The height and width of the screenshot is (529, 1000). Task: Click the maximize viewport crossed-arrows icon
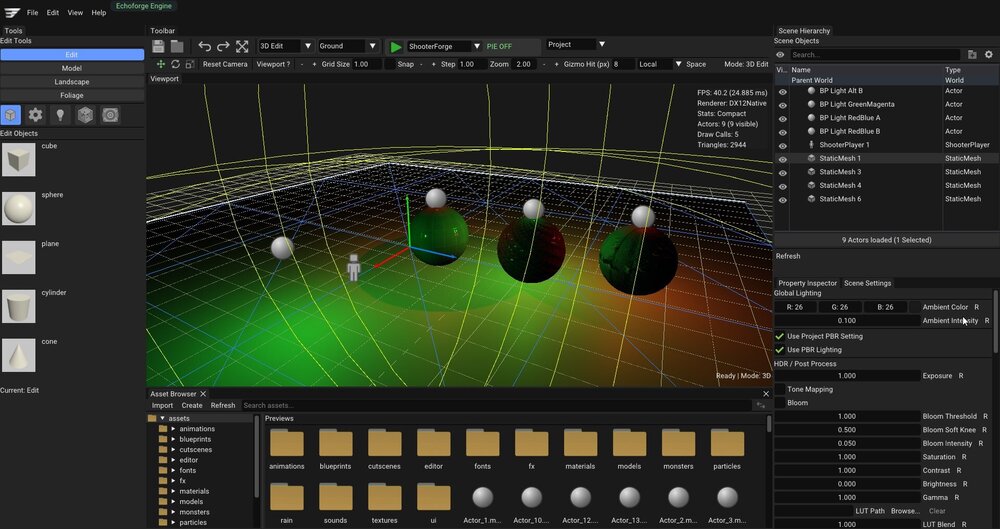pos(242,47)
